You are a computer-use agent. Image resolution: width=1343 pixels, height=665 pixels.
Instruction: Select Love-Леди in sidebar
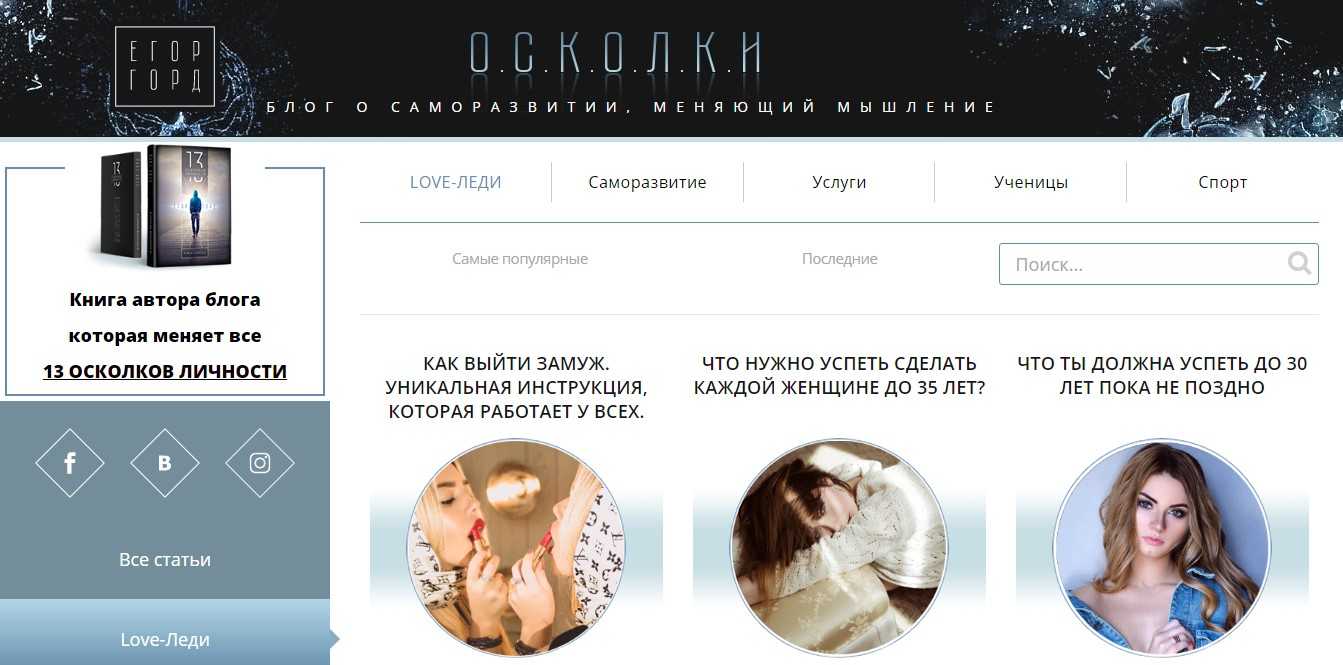[x=165, y=639]
